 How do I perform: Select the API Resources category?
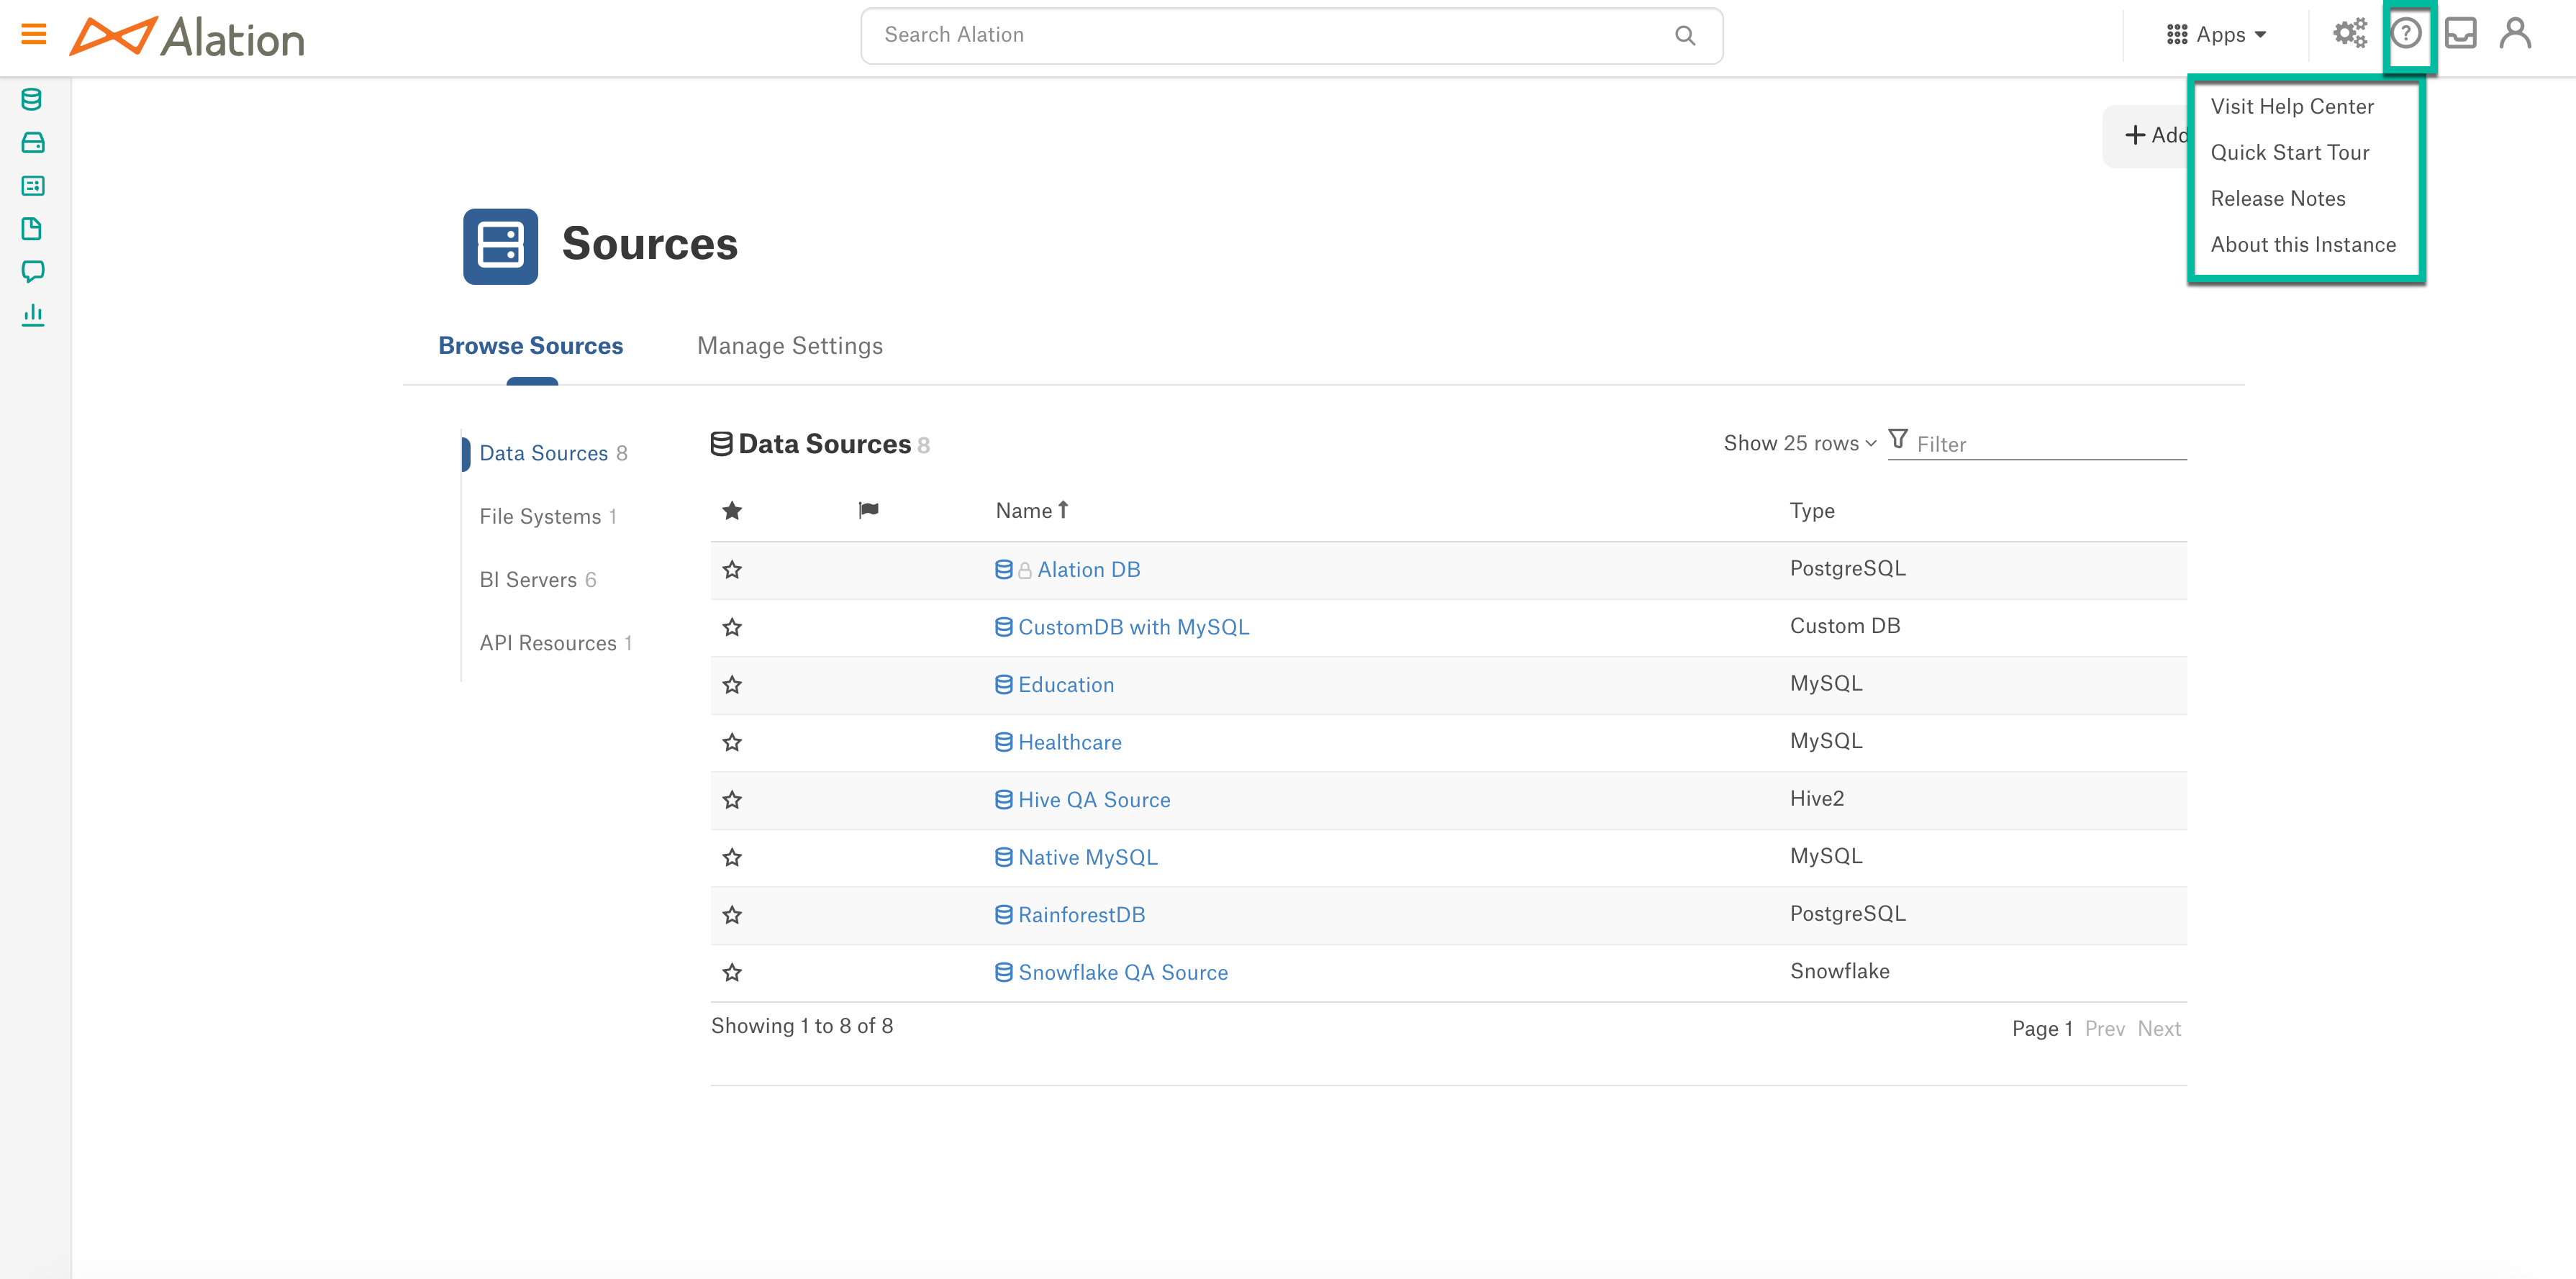(555, 643)
